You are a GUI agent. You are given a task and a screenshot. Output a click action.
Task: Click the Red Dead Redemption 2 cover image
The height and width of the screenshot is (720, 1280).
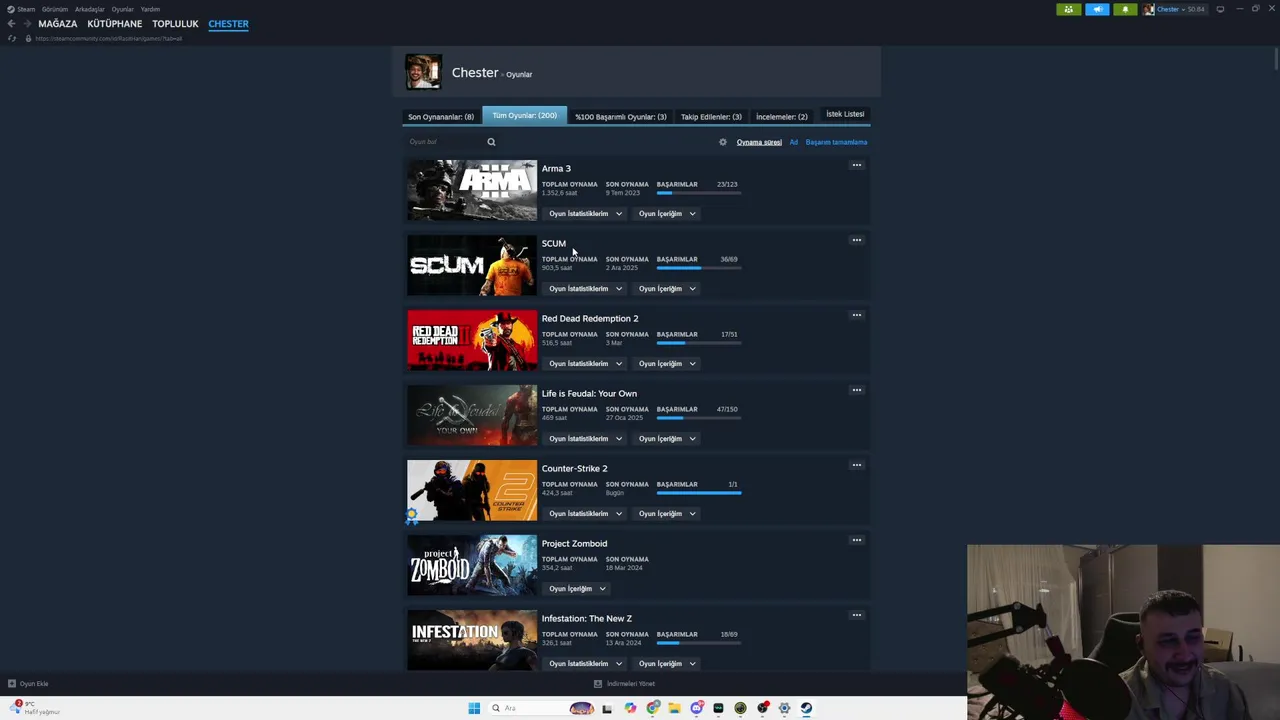tap(472, 340)
